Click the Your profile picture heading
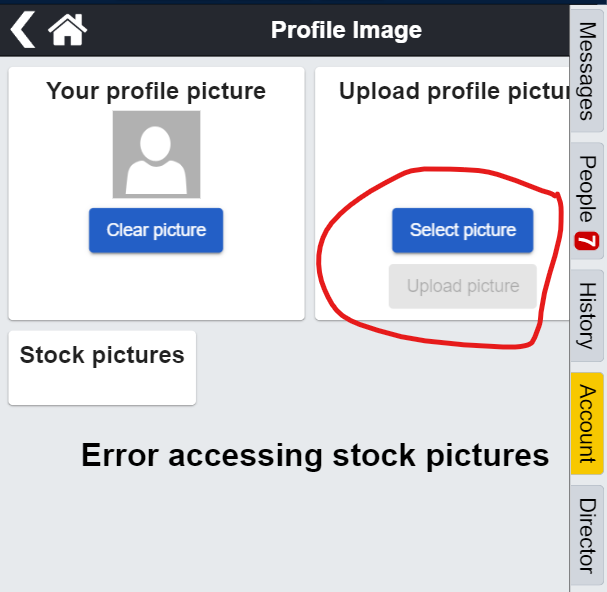 [x=156, y=92]
